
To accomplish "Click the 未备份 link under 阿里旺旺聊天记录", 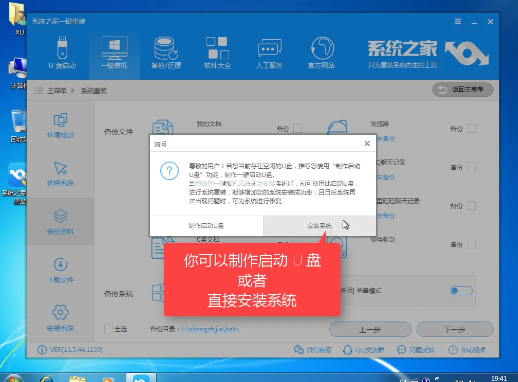I will 386,216.
